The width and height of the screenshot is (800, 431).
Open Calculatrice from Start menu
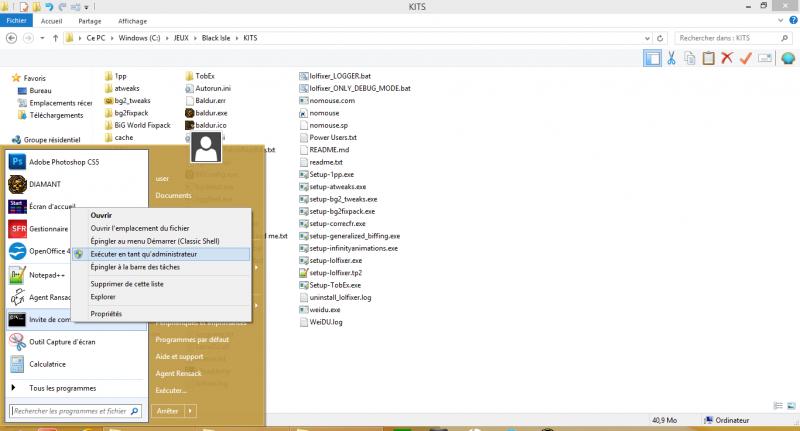[77, 364]
